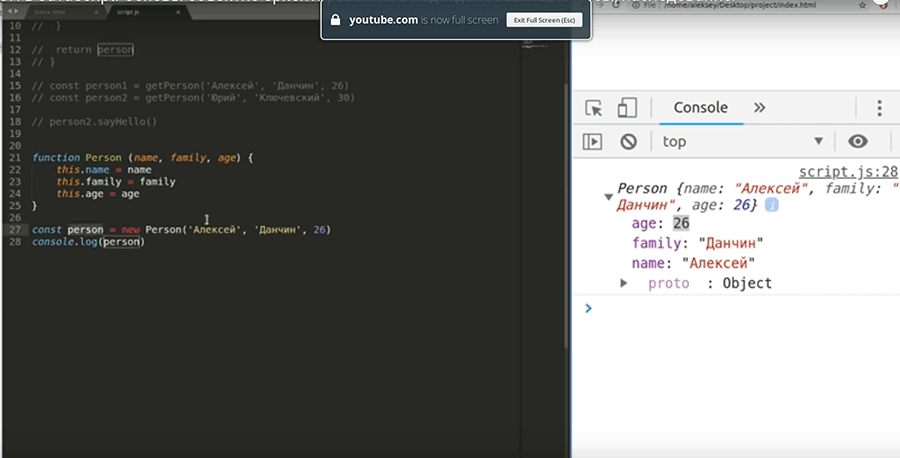The width and height of the screenshot is (900, 458).
Task: Click line 22 this.name = name
Action: point(104,169)
